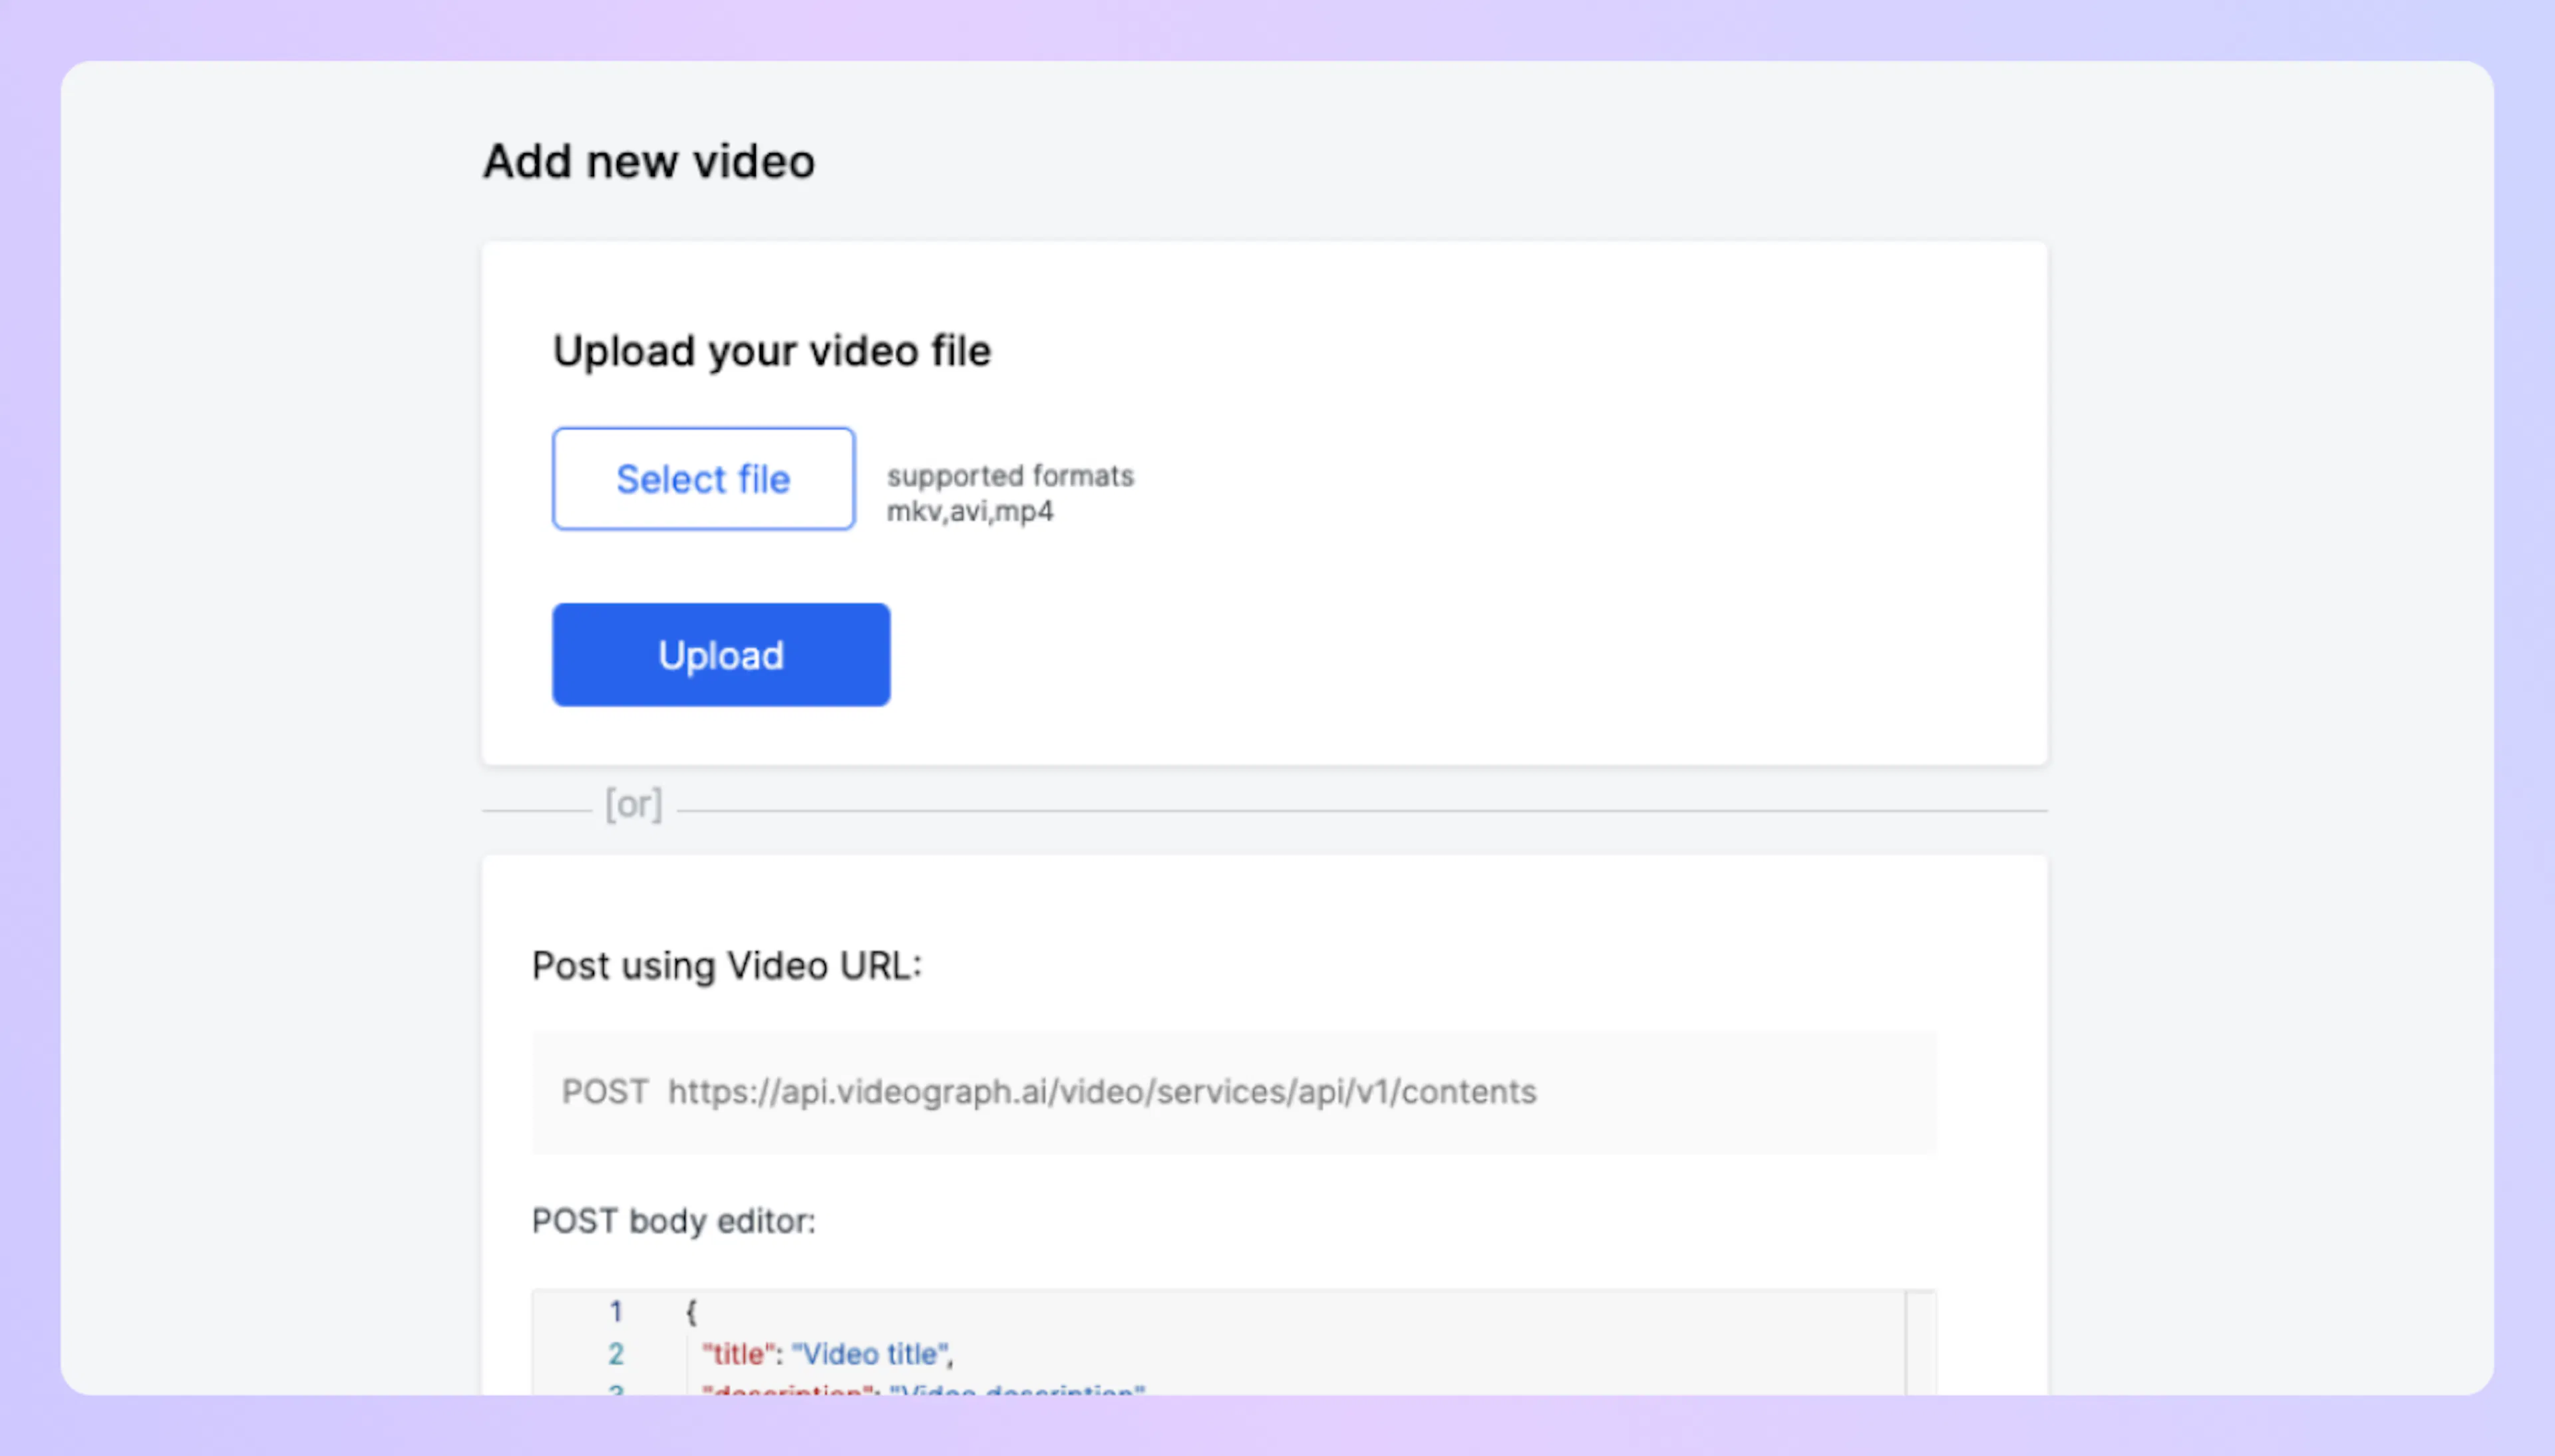
Task: Click the API endpoint URL text
Action: coord(1101,1091)
